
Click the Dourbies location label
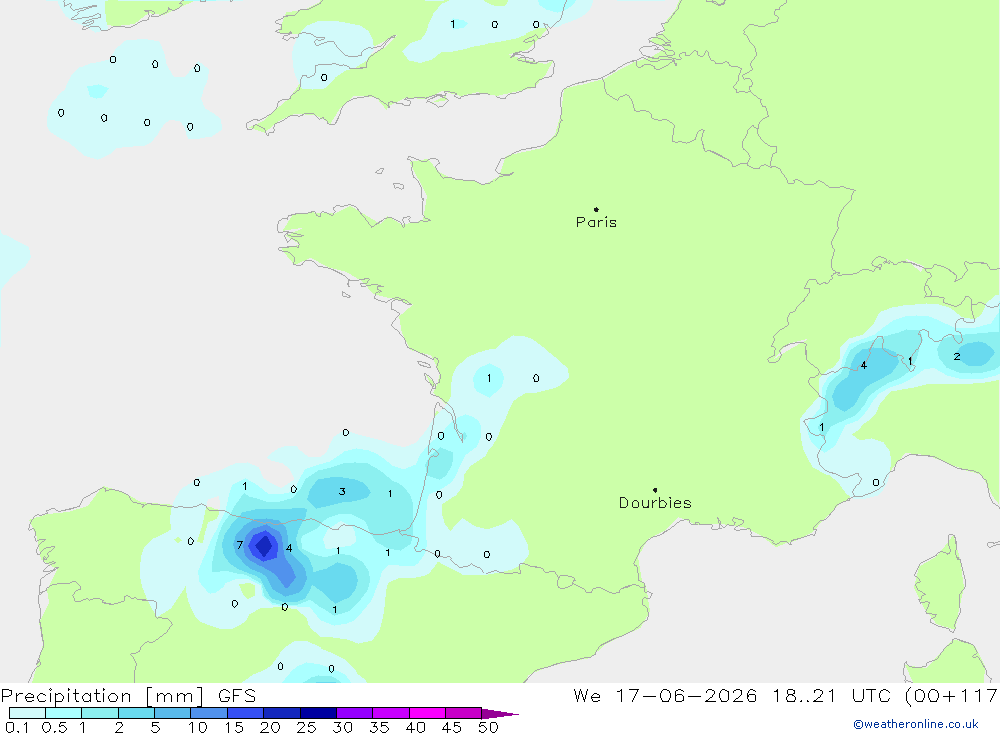pos(655,503)
